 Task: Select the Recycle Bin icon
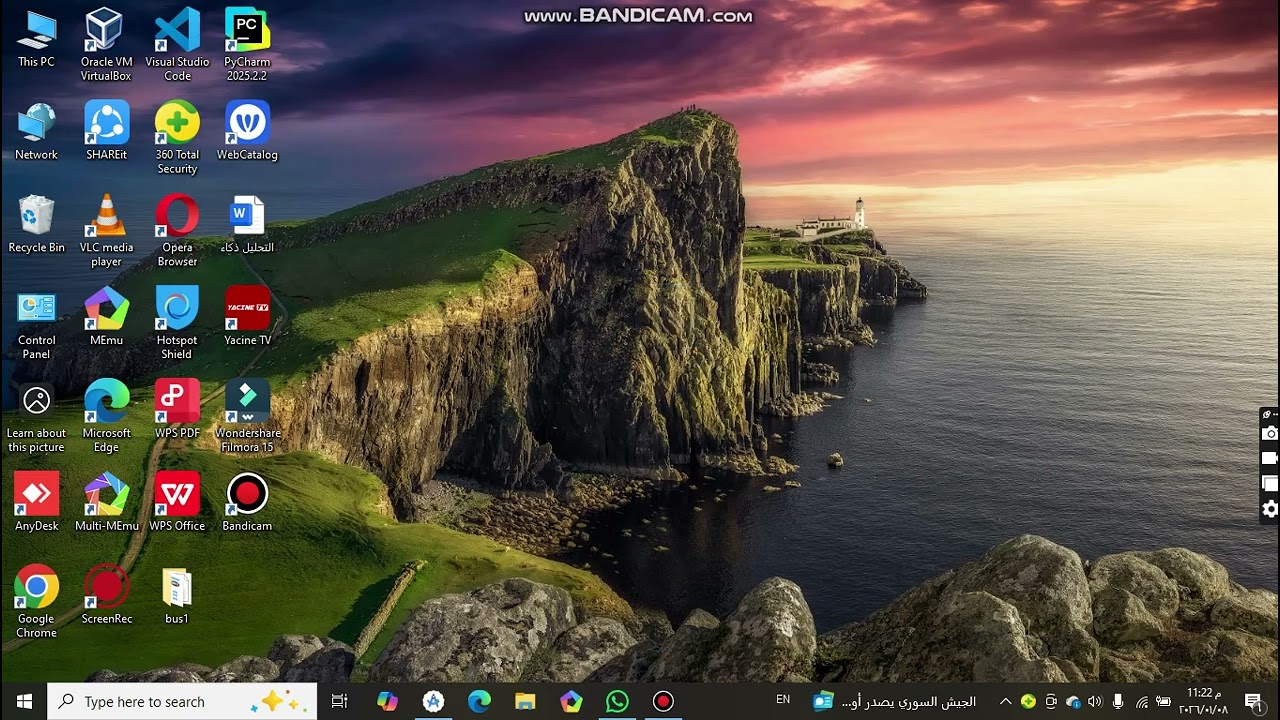(36, 224)
